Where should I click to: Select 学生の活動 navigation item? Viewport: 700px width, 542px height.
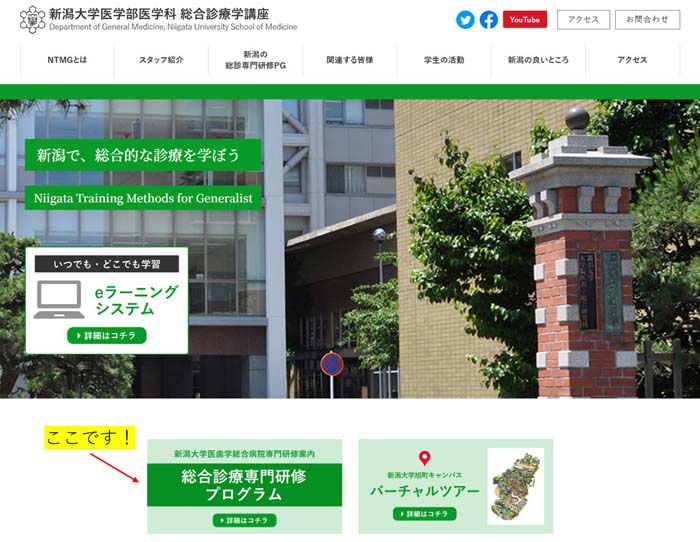[443, 60]
